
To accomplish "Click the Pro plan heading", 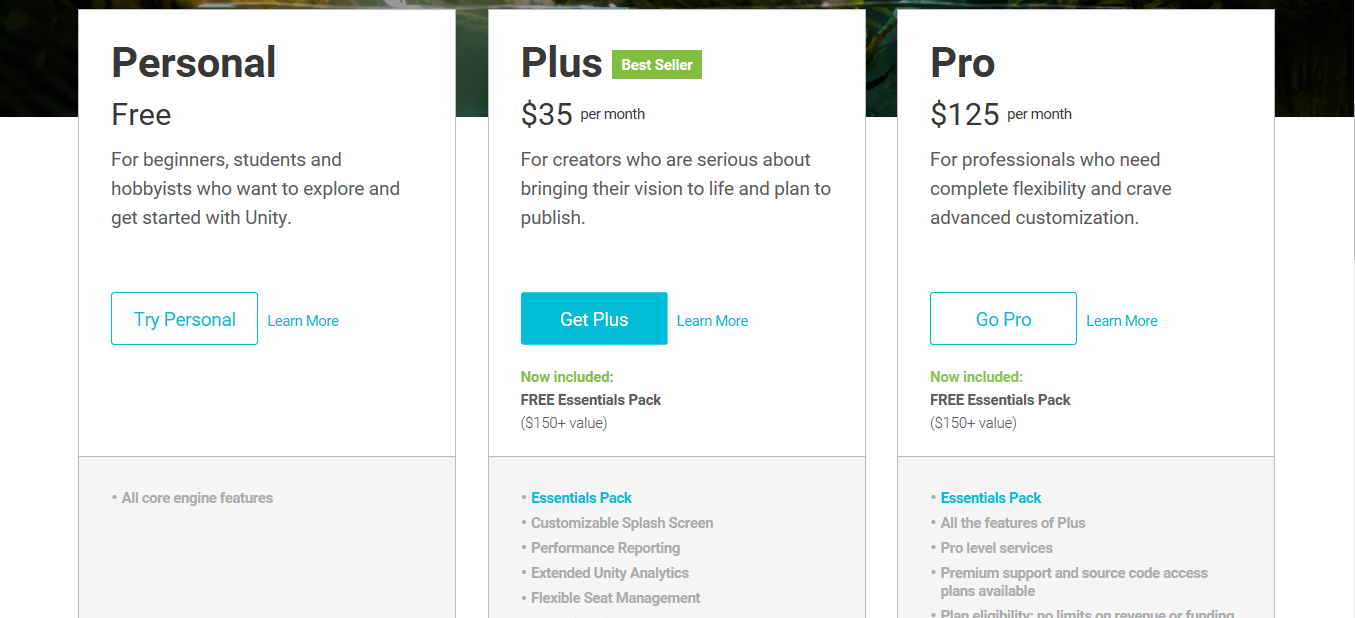I will [962, 63].
